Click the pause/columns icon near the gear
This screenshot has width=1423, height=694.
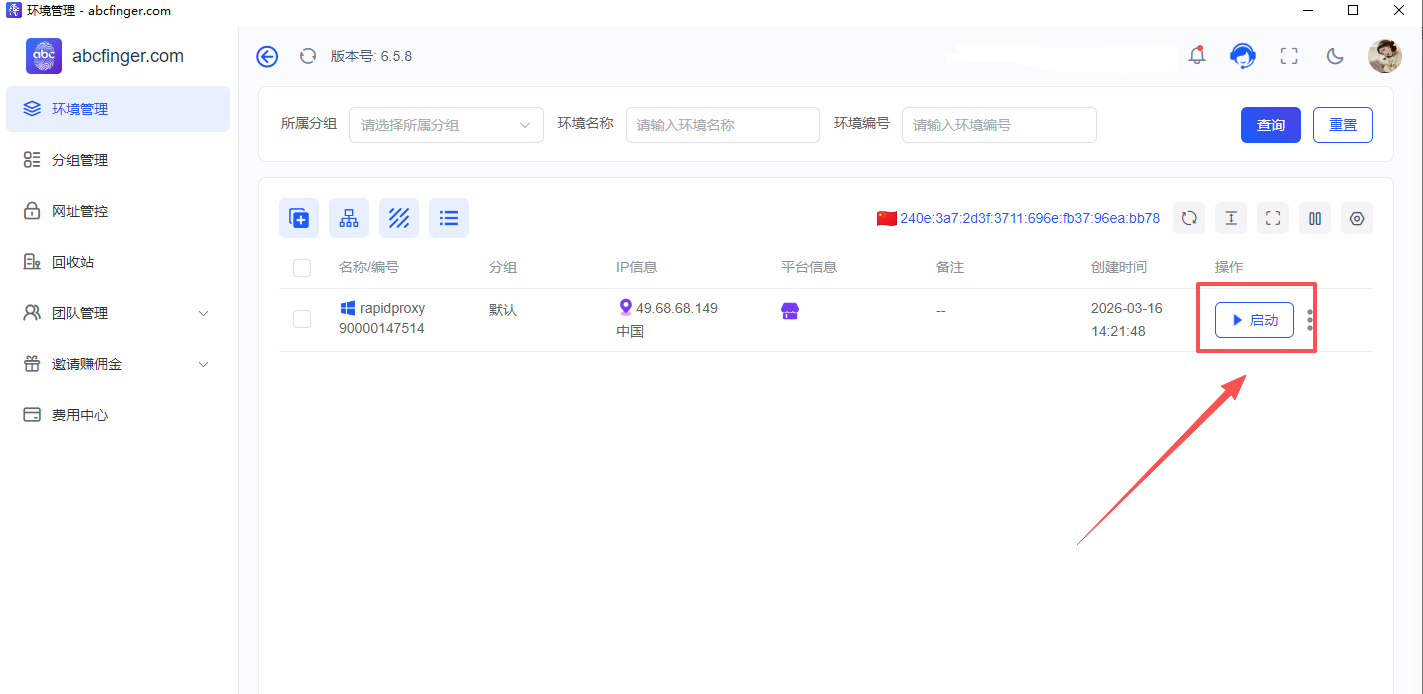[1315, 217]
